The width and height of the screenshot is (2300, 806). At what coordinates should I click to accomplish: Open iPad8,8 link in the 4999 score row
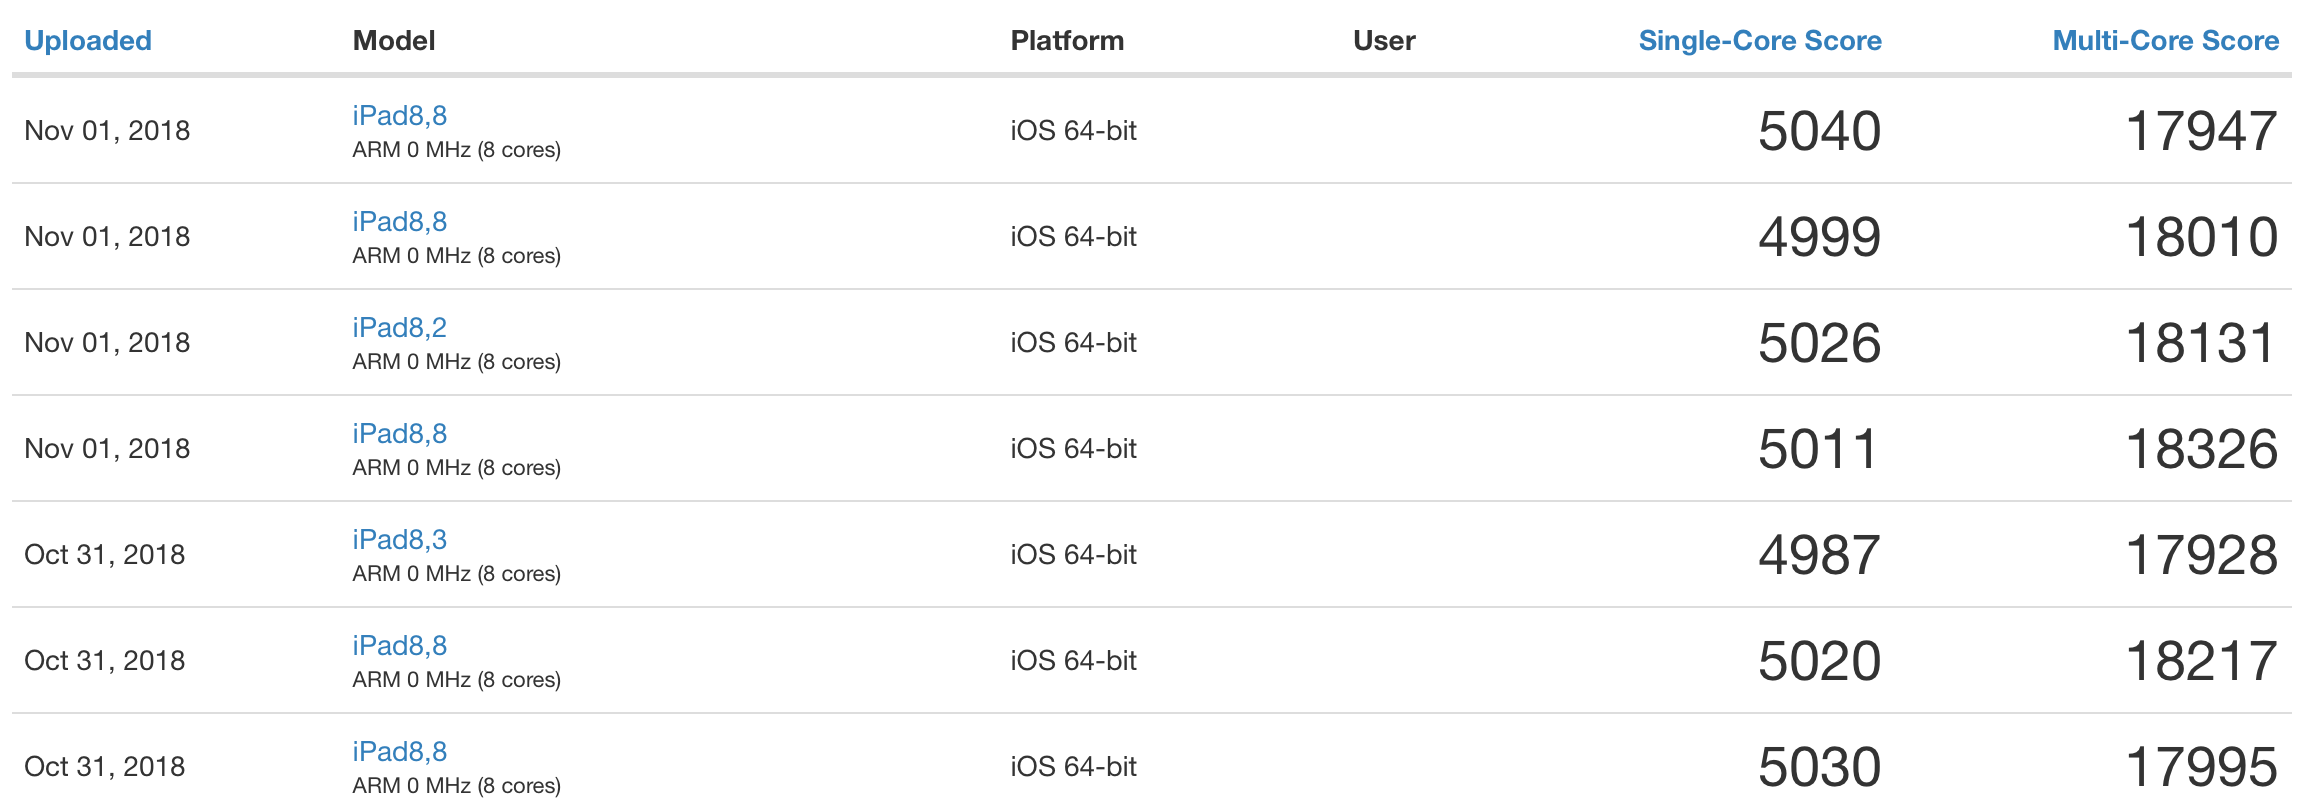click(x=399, y=222)
